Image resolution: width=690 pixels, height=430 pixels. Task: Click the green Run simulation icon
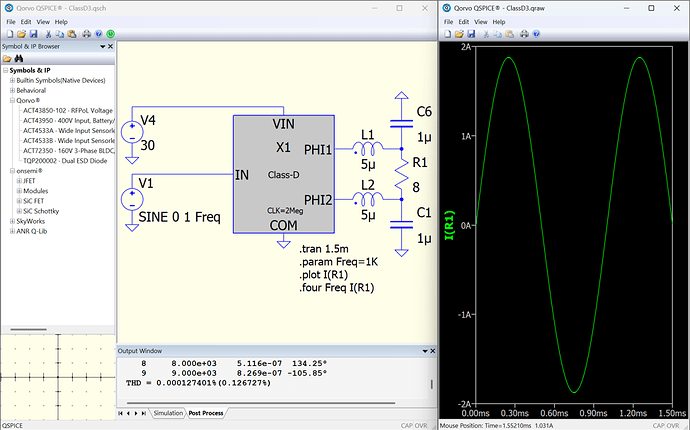[110, 34]
